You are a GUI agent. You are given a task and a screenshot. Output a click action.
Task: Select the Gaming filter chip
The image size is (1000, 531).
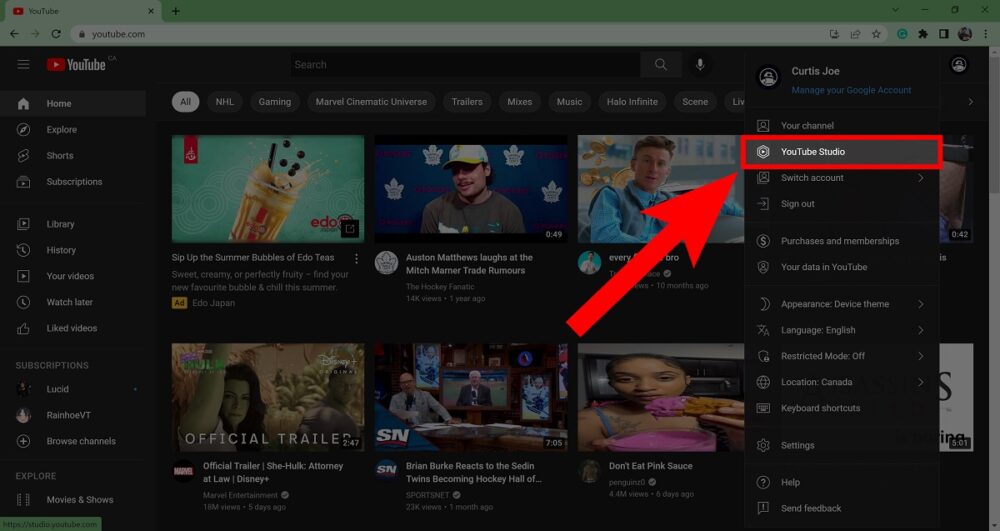(274, 102)
